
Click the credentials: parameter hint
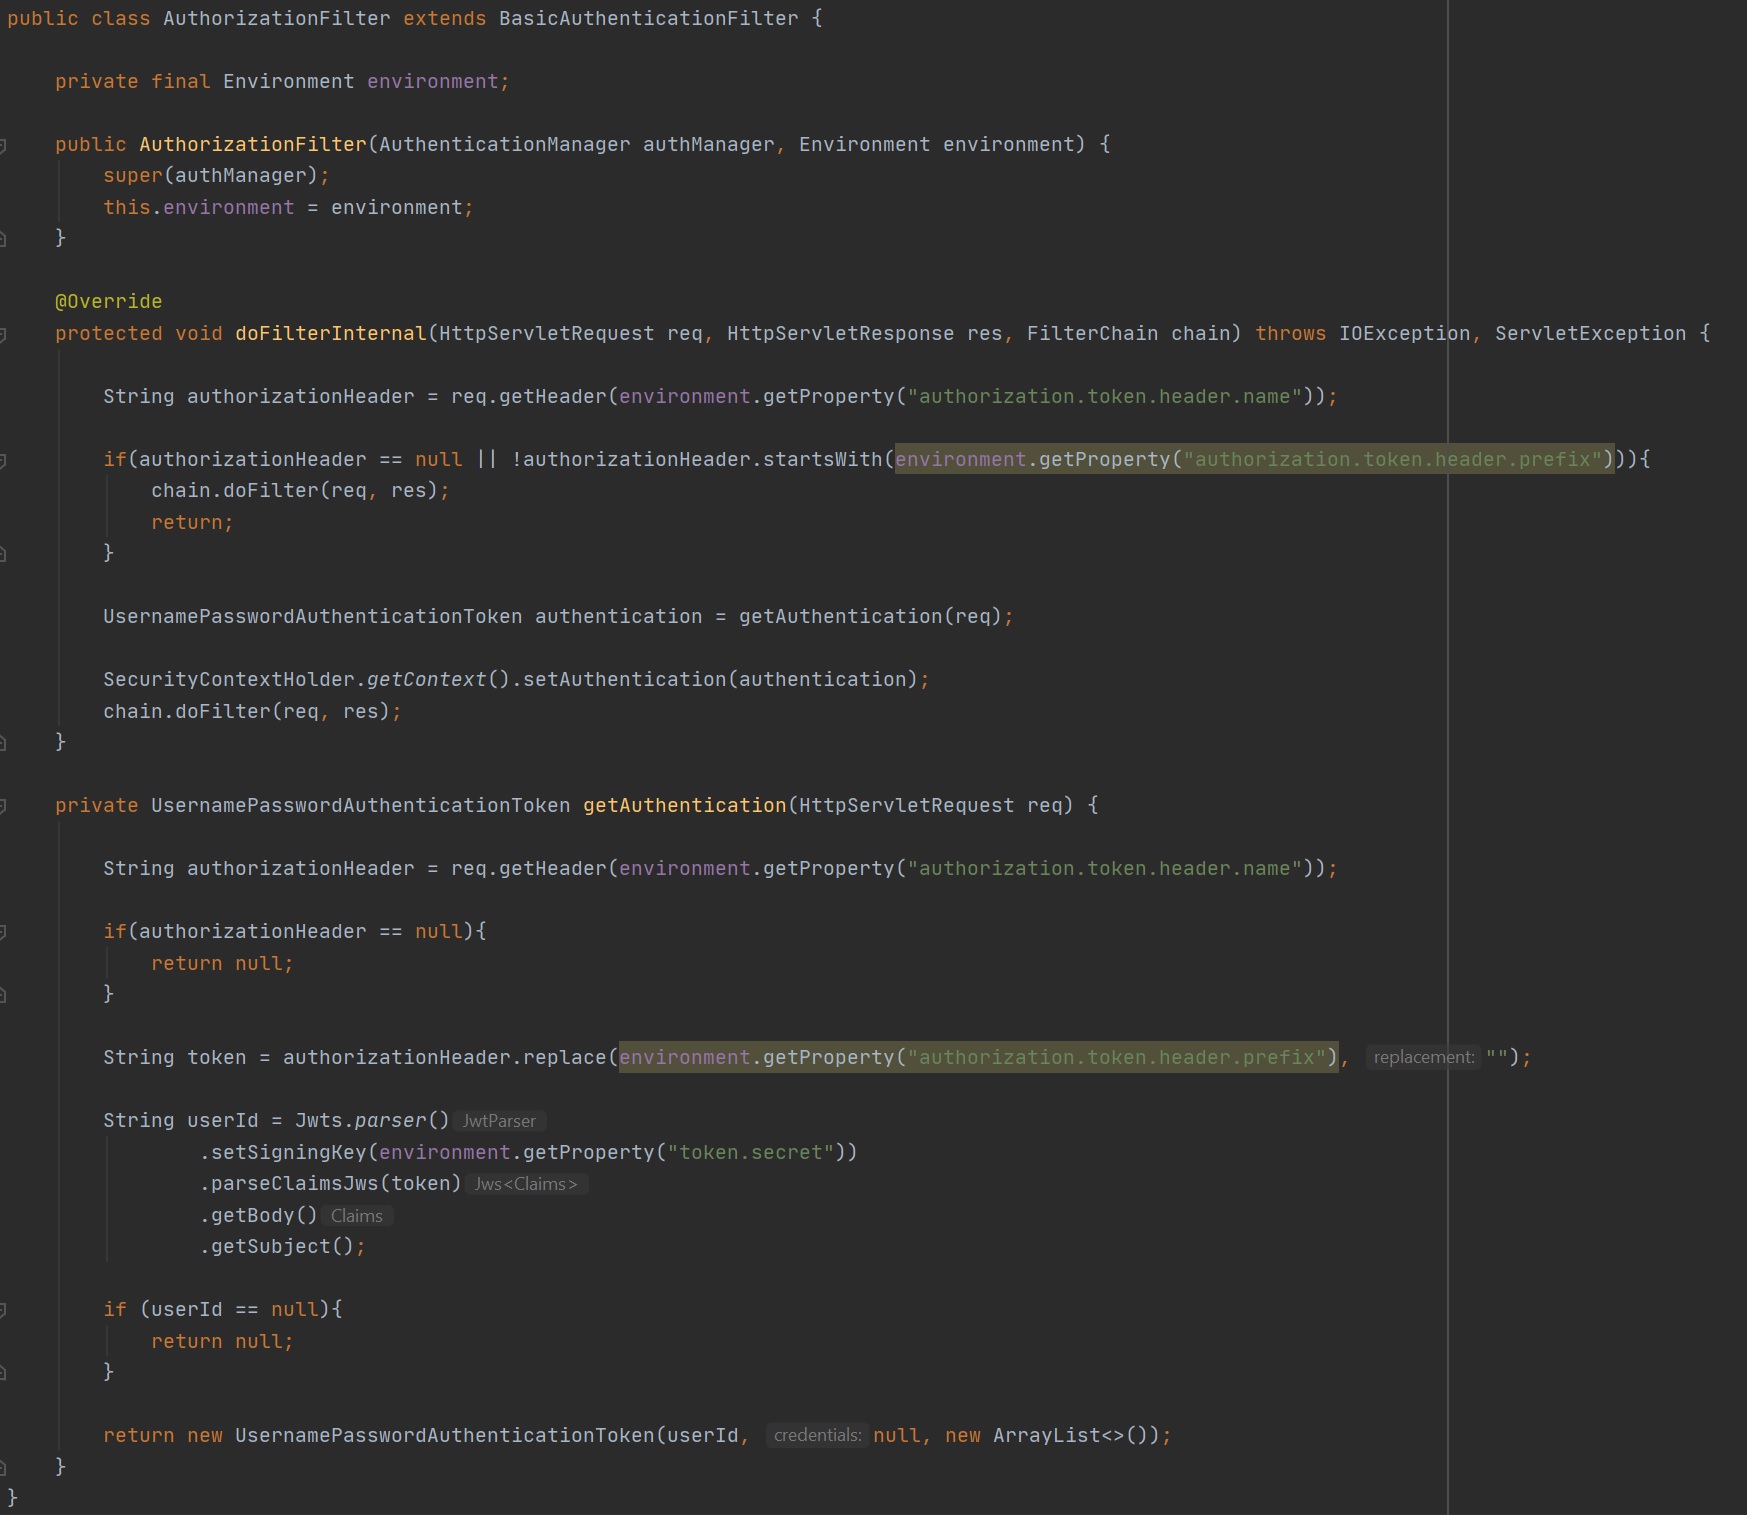[x=817, y=1435]
